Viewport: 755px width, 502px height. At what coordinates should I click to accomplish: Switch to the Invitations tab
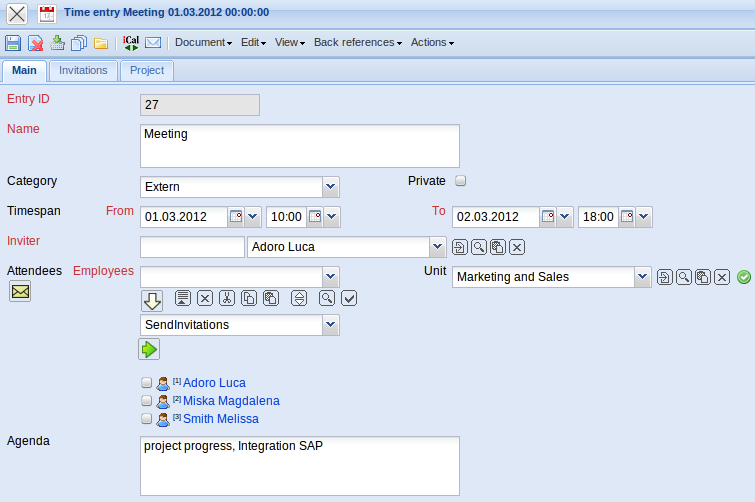point(83,71)
